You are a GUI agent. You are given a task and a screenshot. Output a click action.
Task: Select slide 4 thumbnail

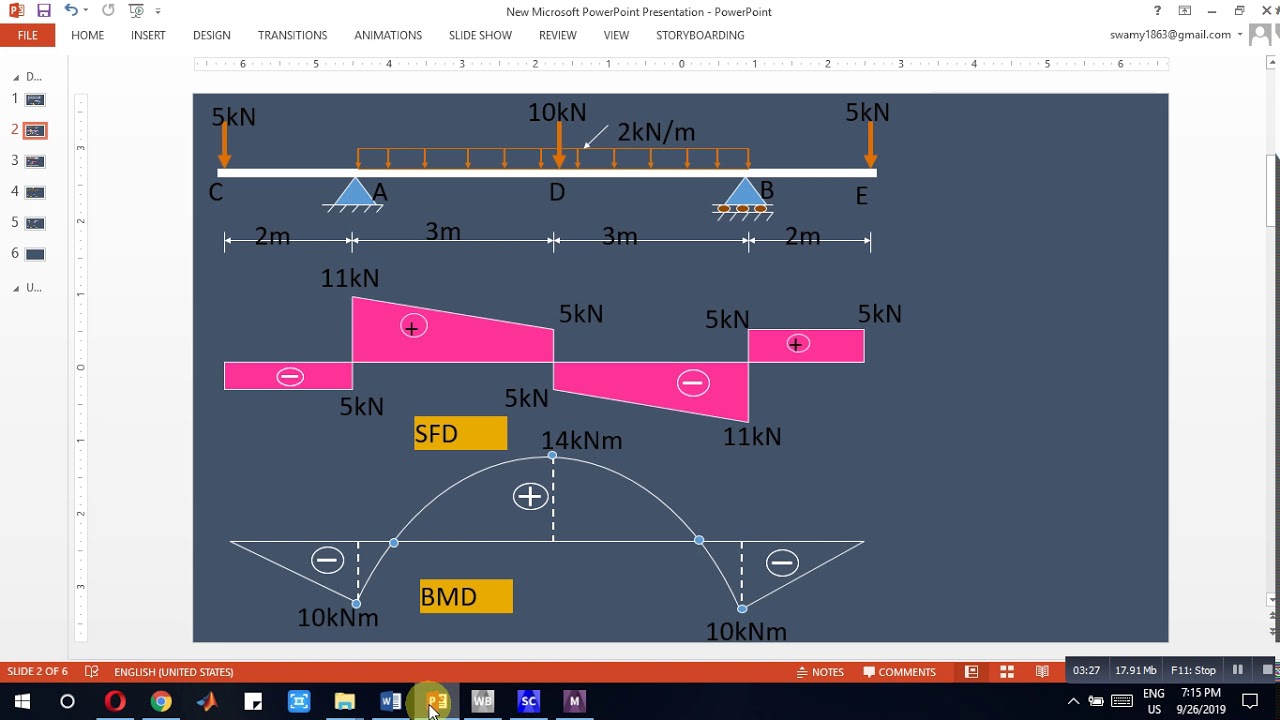point(35,192)
